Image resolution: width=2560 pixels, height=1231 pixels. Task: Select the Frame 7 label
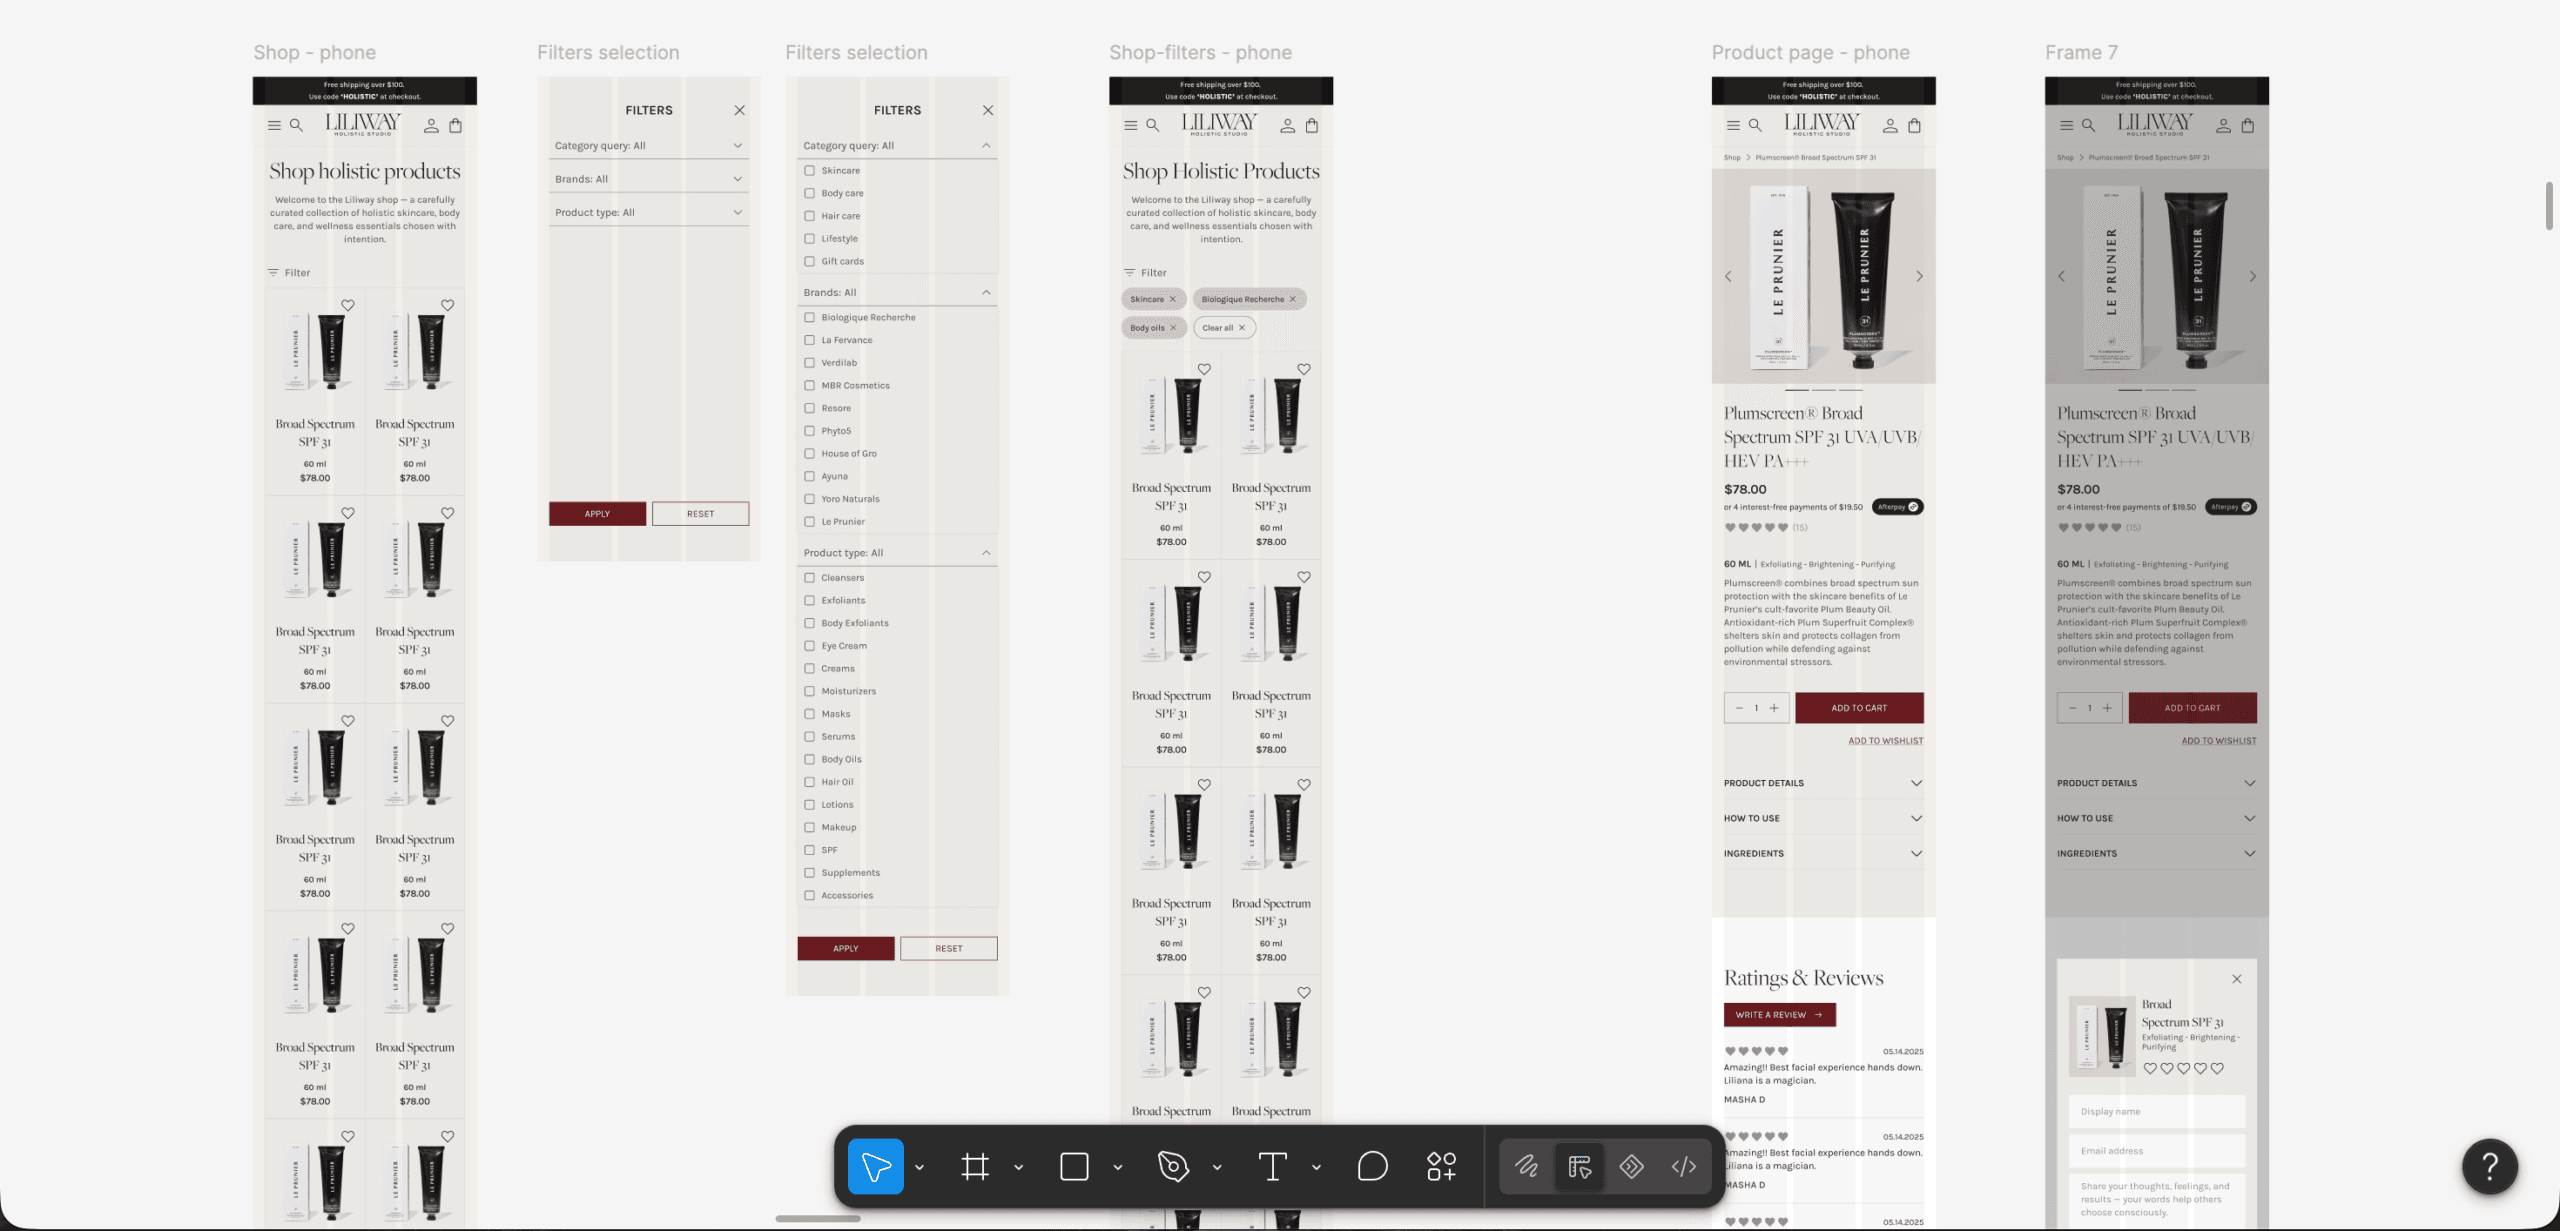pyautogui.click(x=2081, y=52)
